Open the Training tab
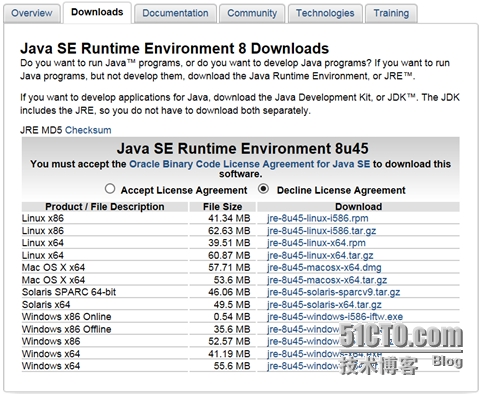Viewport: 482px width, 394px height. (391, 13)
